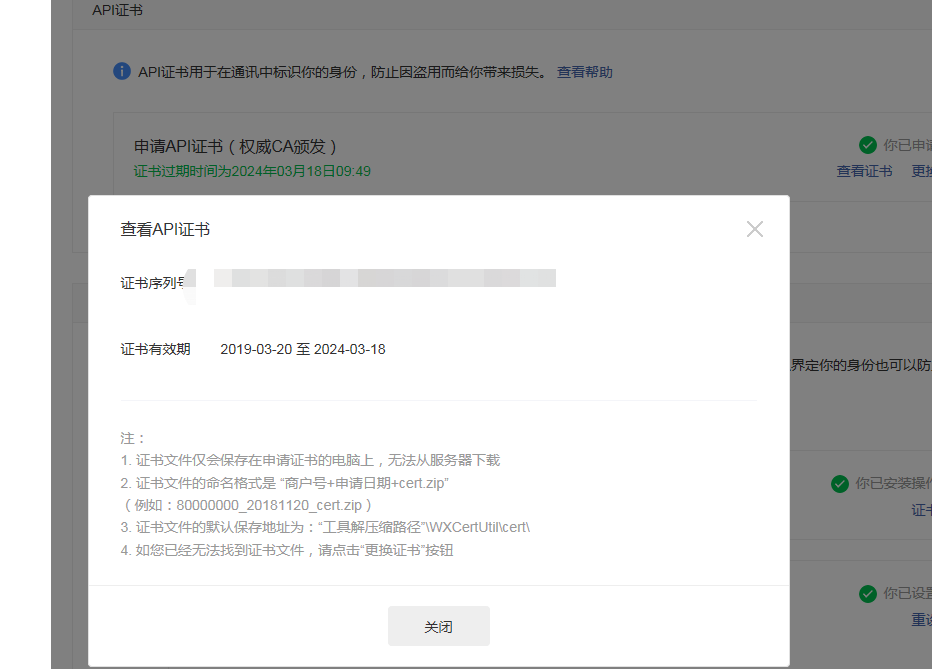
Task: Click the blue info icon beside API证书 description
Action: [x=122, y=71]
